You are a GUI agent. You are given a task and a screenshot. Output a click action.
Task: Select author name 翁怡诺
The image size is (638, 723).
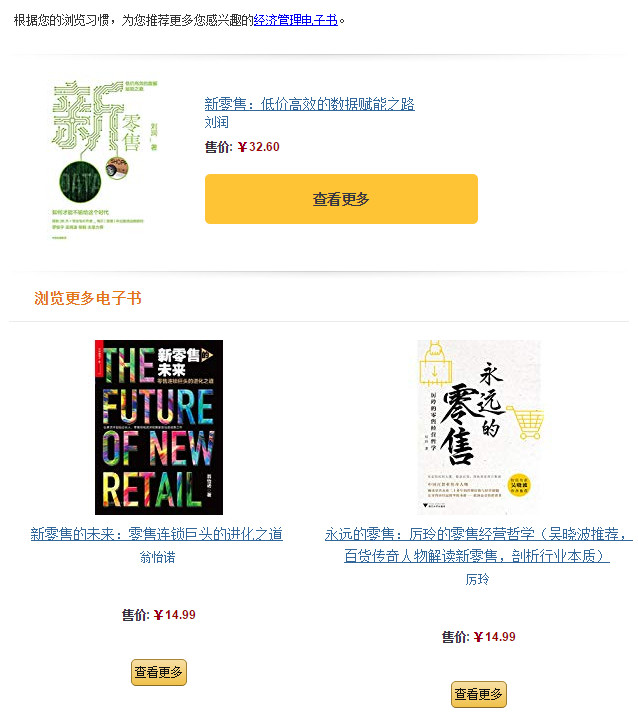[x=157, y=557]
